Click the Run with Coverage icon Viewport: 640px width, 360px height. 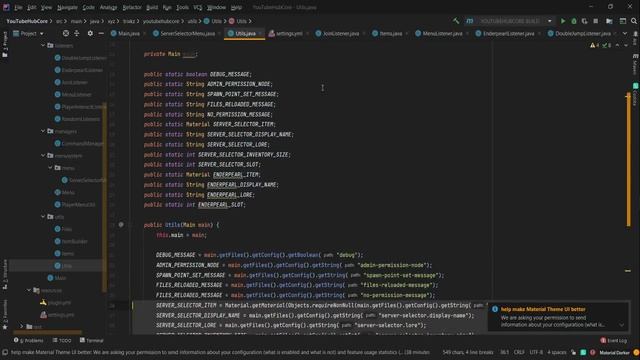pyautogui.click(x=584, y=21)
